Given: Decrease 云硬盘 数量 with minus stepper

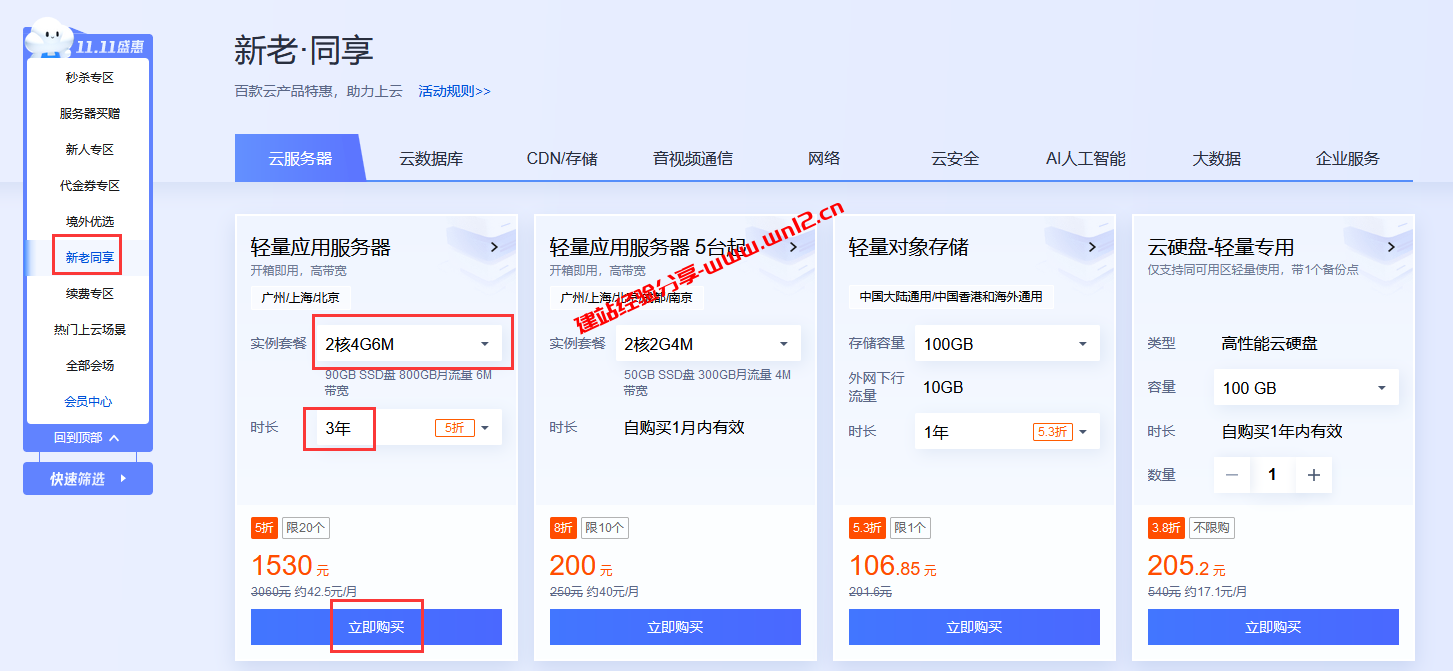Looking at the screenshot, I should pos(1232,474).
